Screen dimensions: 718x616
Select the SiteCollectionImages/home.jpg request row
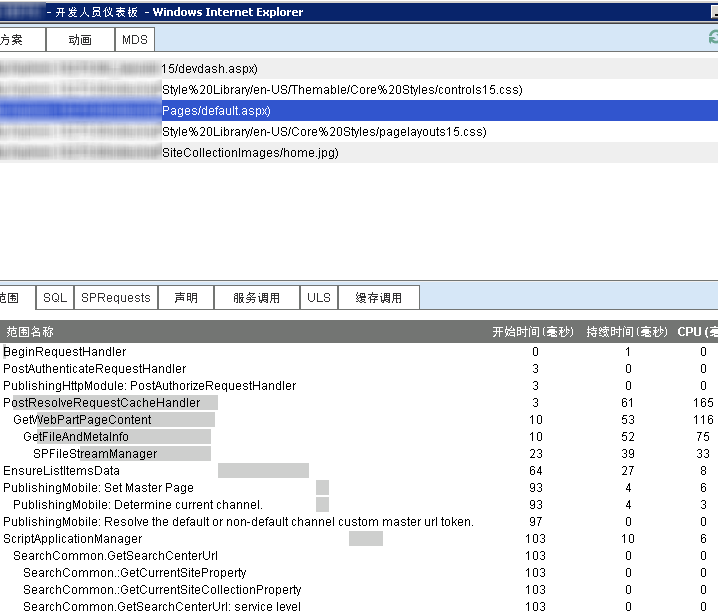click(x=359, y=153)
